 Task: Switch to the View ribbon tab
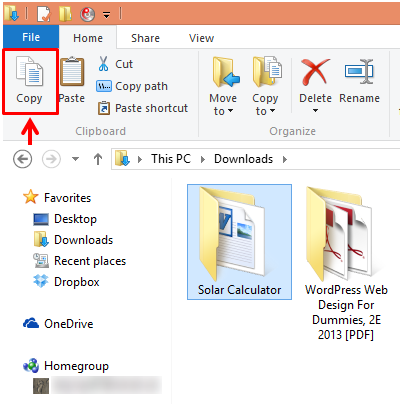coord(201,38)
